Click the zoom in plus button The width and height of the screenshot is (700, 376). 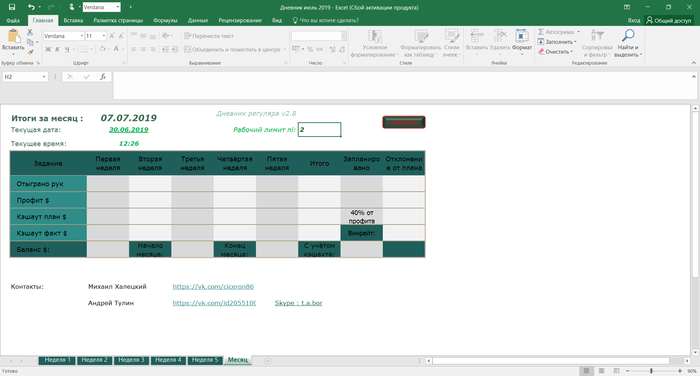click(x=680, y=371)
